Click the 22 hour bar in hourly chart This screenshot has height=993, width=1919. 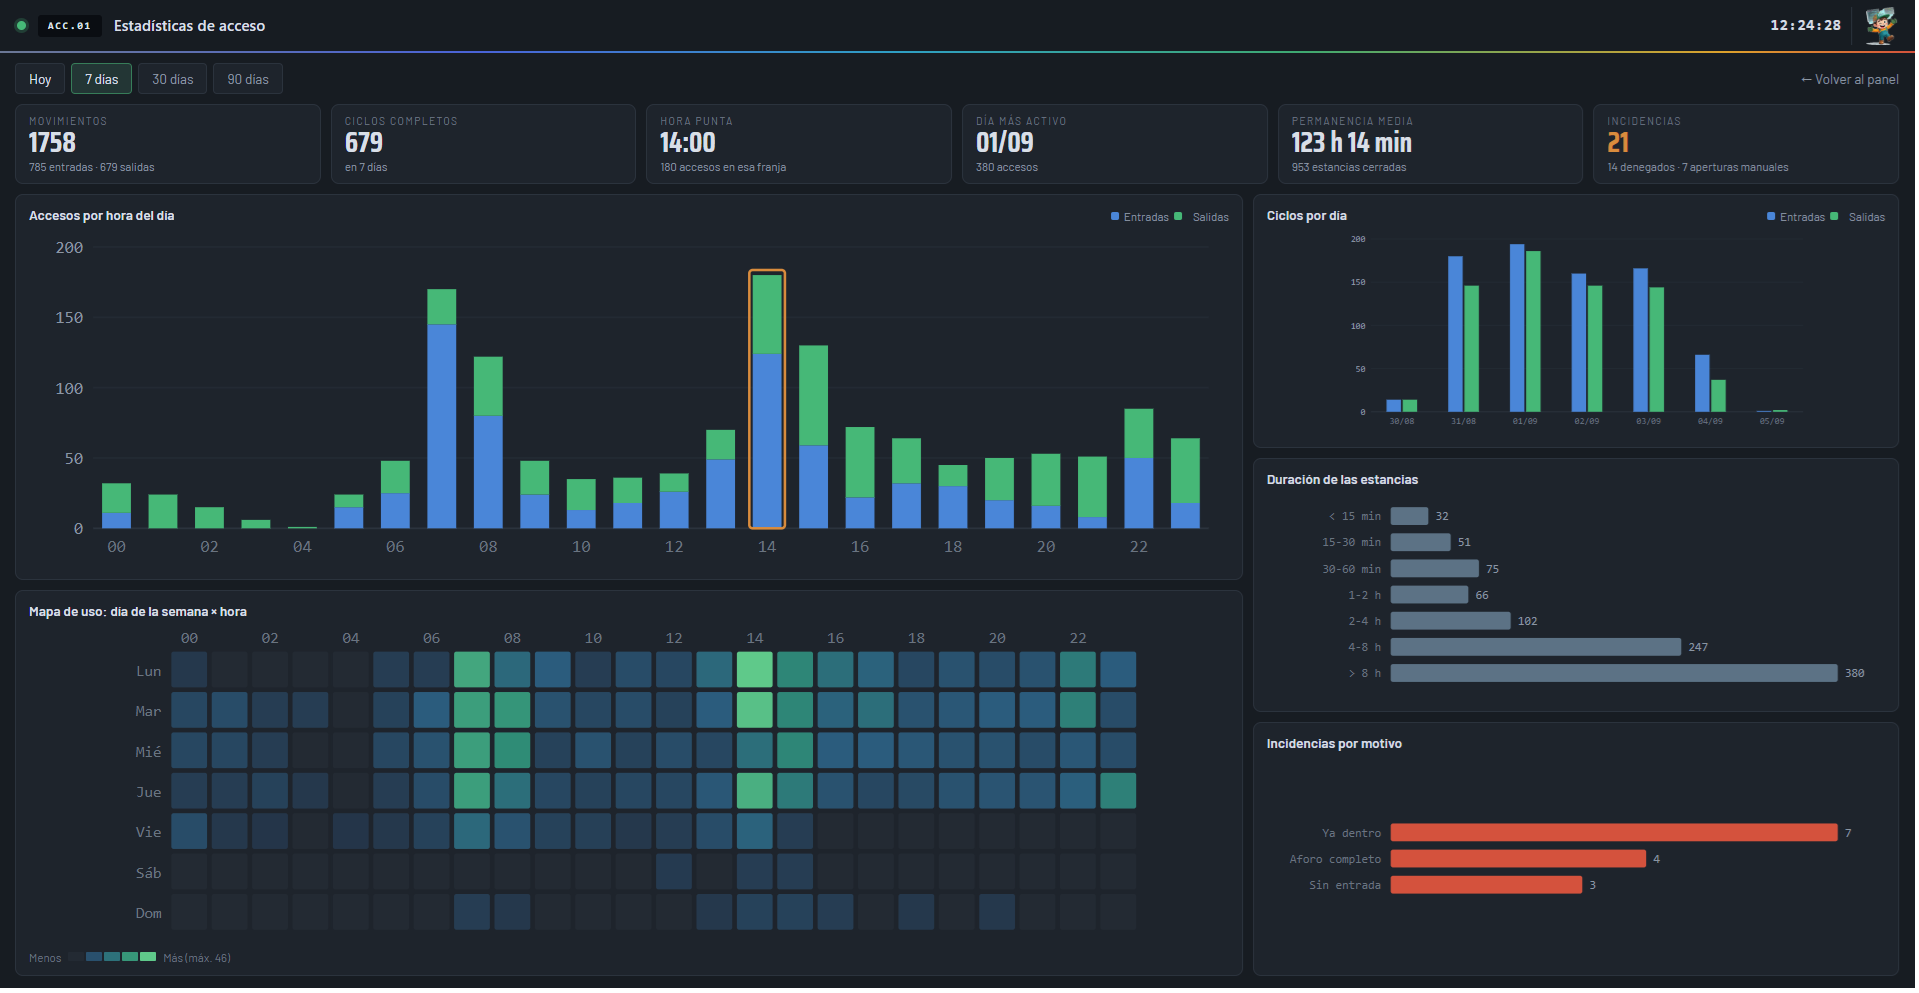point(1139,468)
